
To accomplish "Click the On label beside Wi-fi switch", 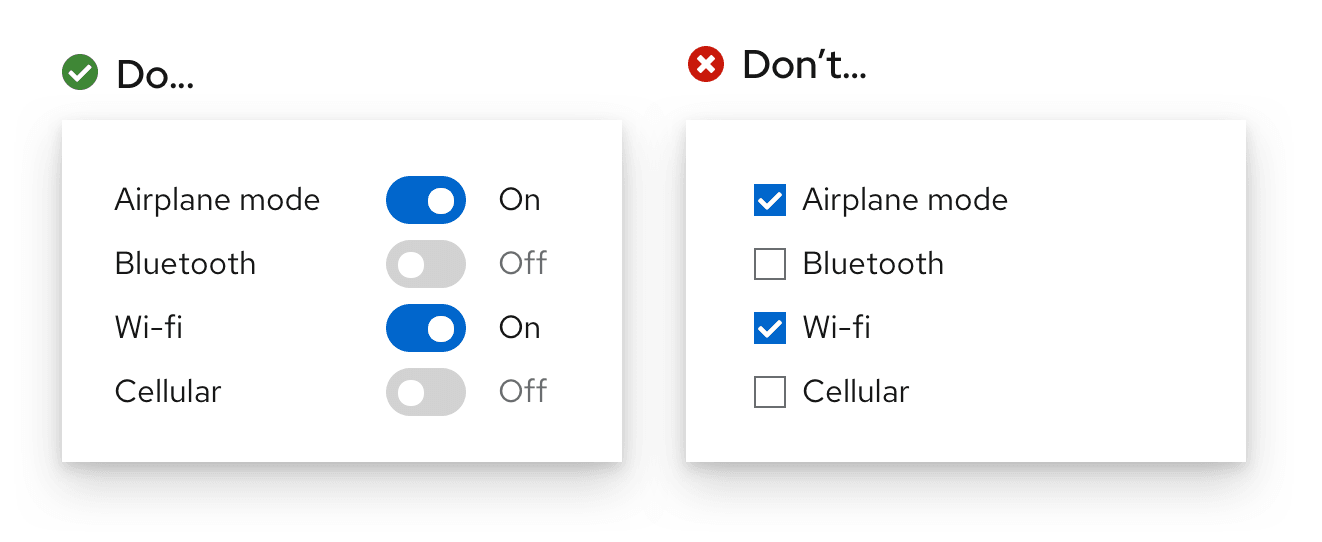I will pos(520,328).
